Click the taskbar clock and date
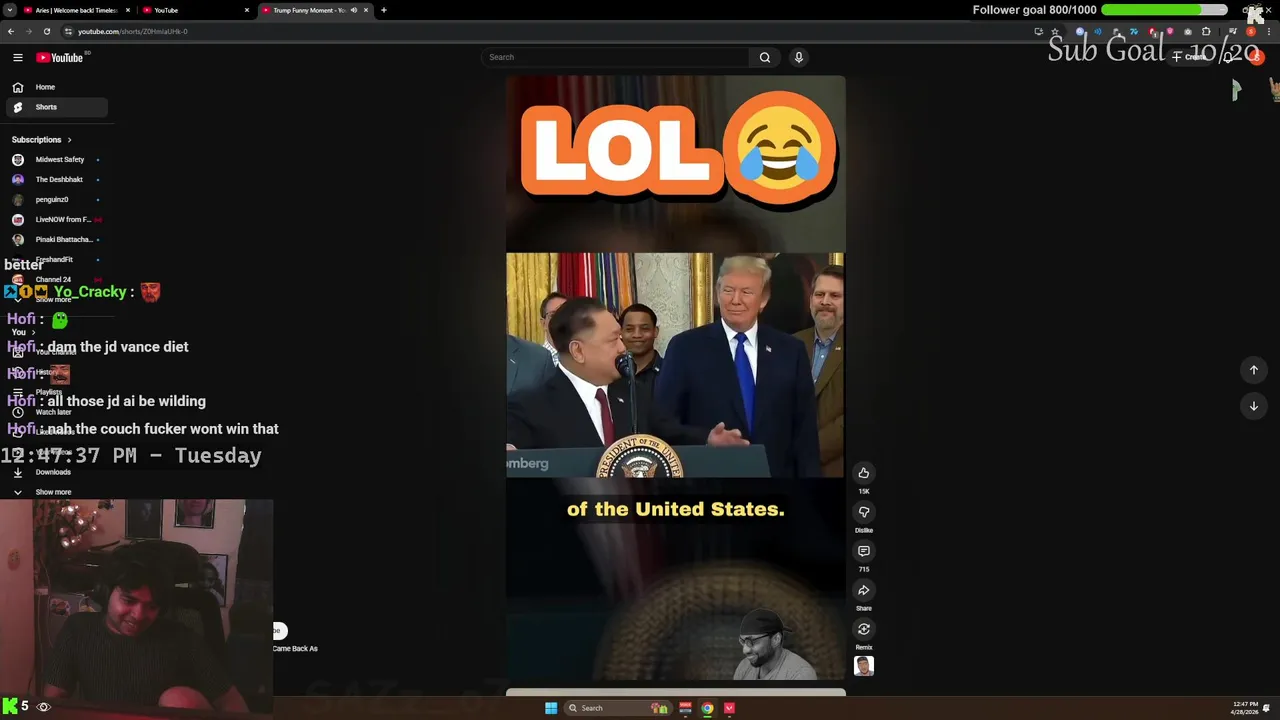Screen dimensions: 1280x720 pyautogui.click(x=1246, y=708)
